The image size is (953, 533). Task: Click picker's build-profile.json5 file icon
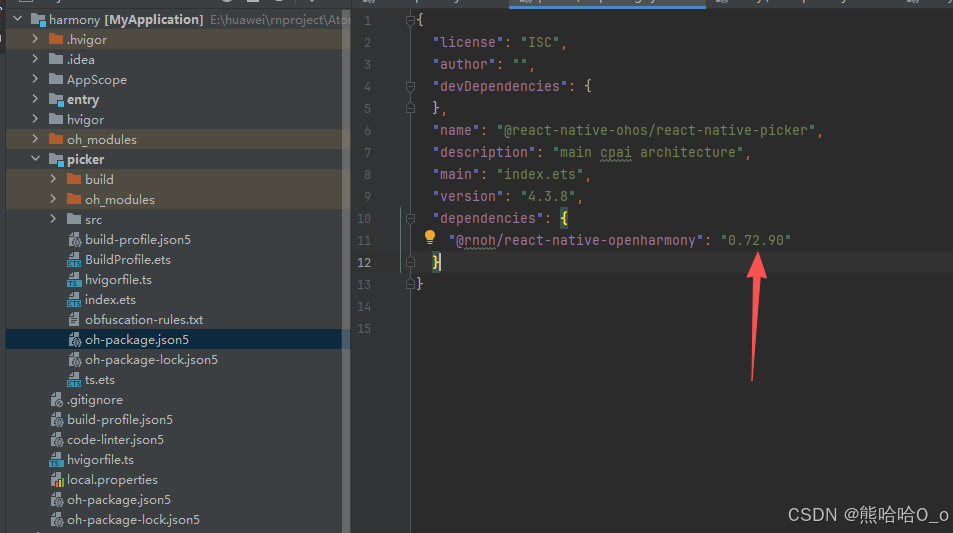pos(74,239)
